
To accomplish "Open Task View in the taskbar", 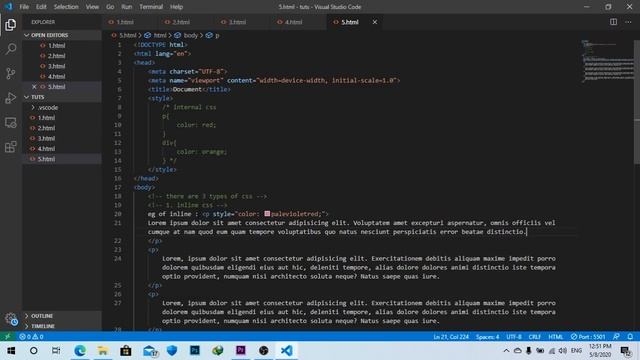I will click(56, 351).
